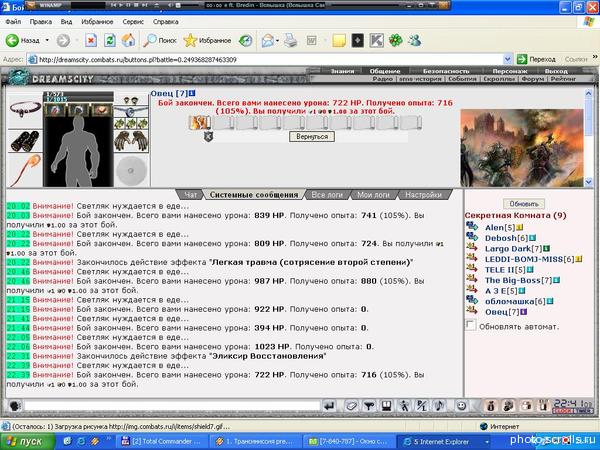Screen dimensions: 600x450
Task: Go to the Home page icon
Action: (x=129, y=40)
